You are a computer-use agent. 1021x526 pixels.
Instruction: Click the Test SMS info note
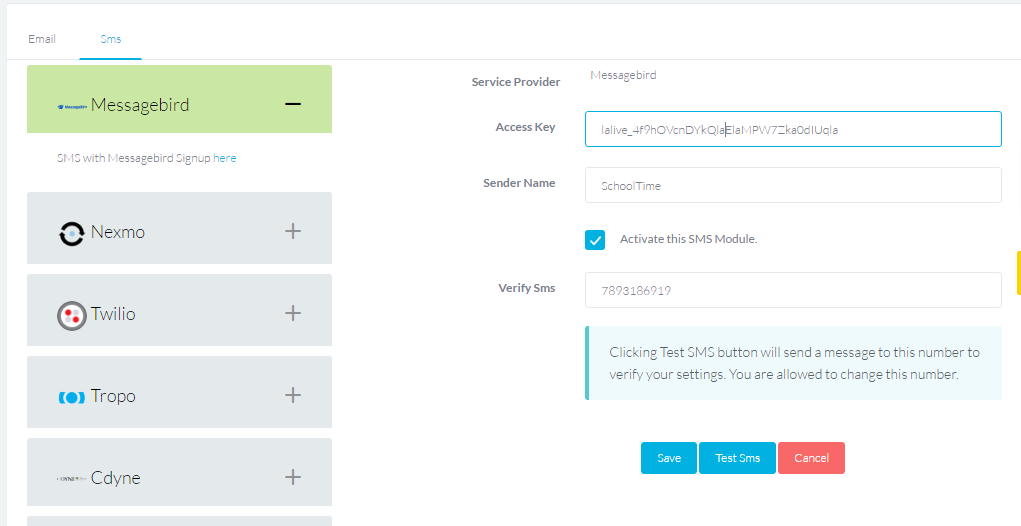point(793,363)
